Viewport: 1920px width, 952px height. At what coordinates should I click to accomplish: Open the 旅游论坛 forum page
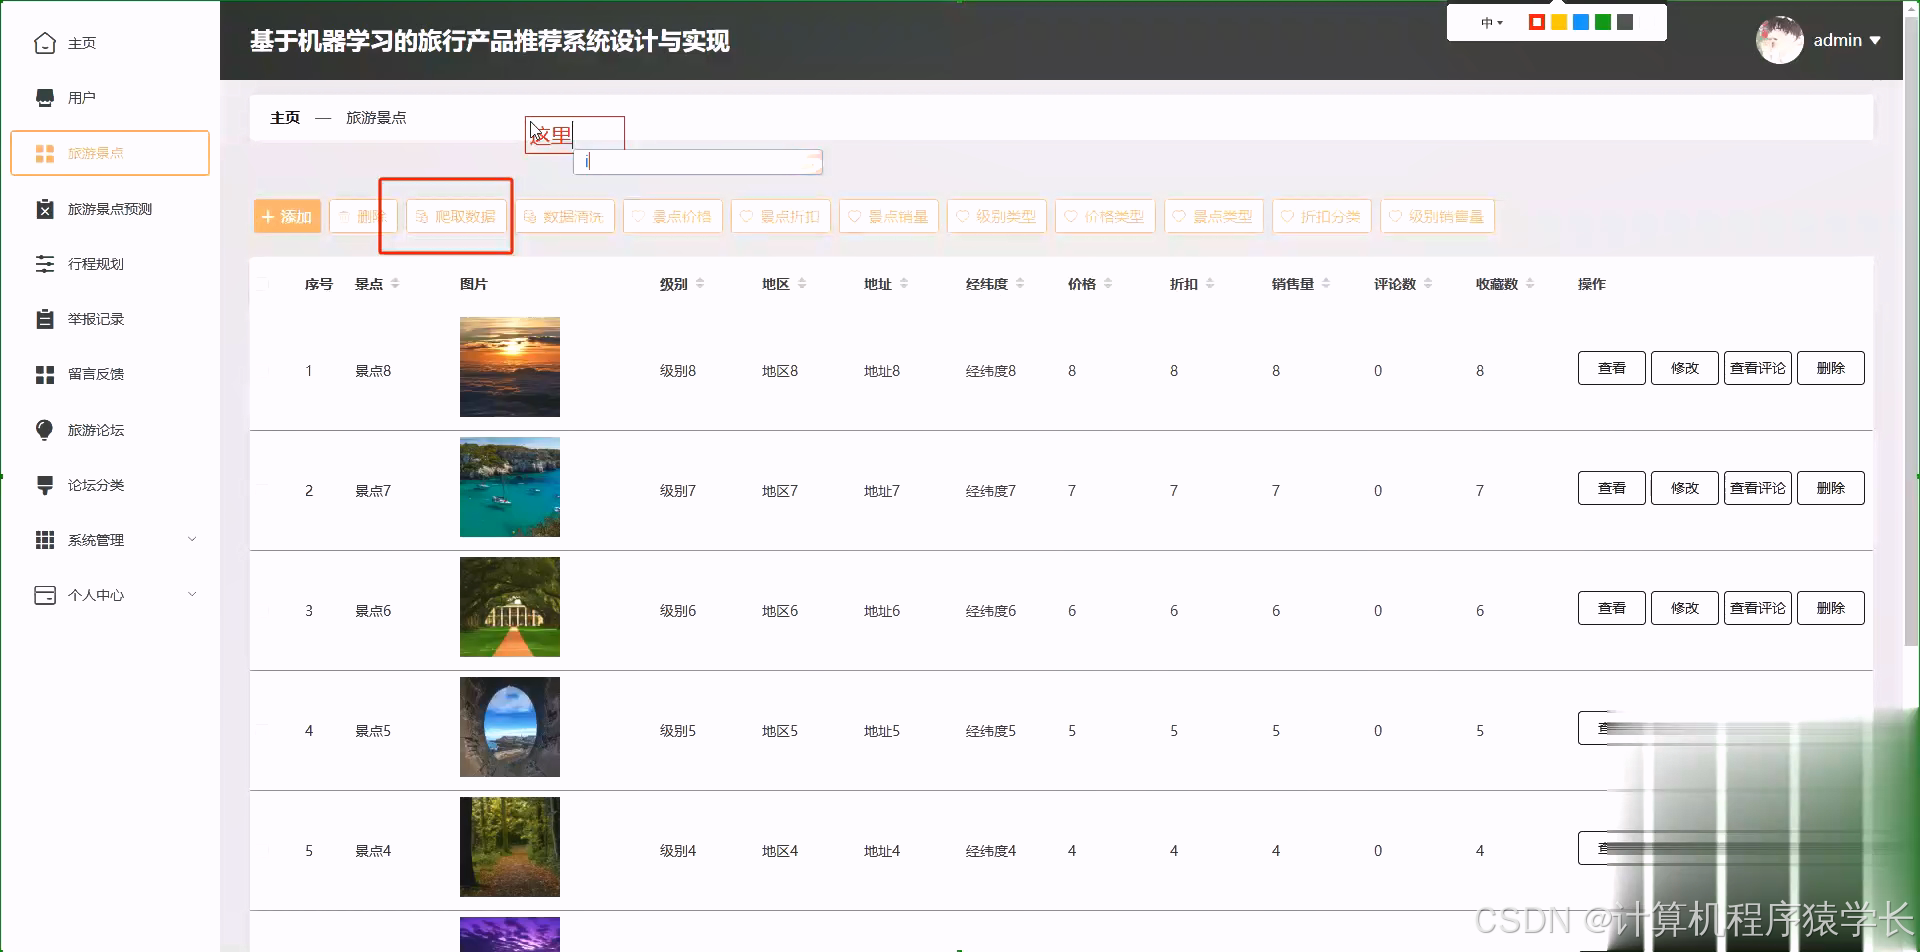pos(95,429)
